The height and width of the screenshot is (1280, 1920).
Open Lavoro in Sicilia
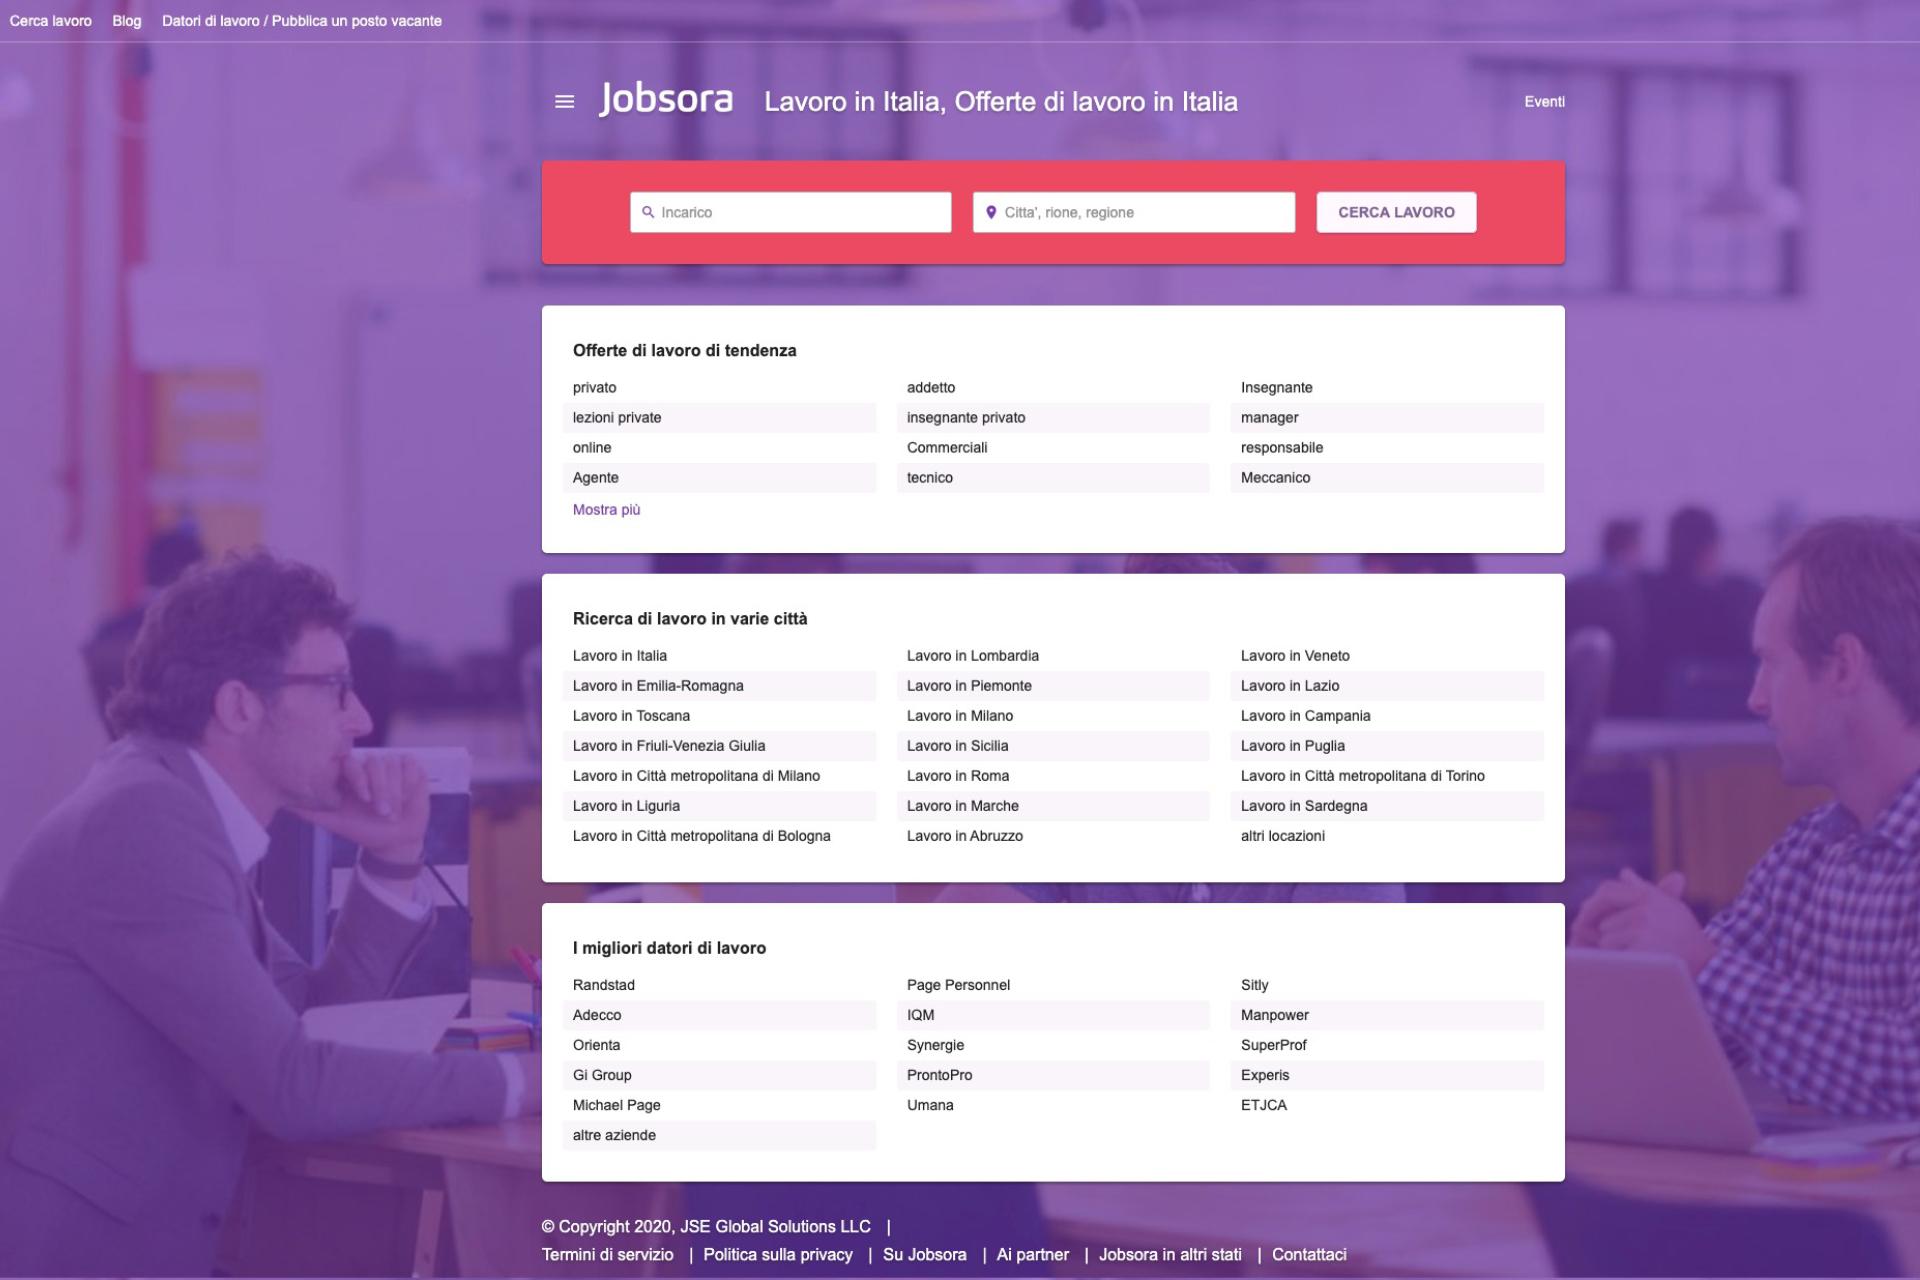(x=958, y=746)
